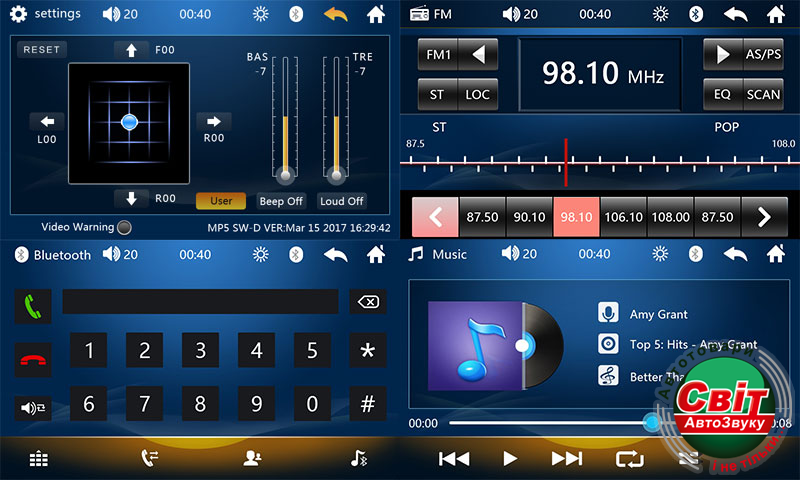Open contacts icon in Bluetooth bar
The width and height of the screenshot is (800, 480).
(x=253, y=458)
